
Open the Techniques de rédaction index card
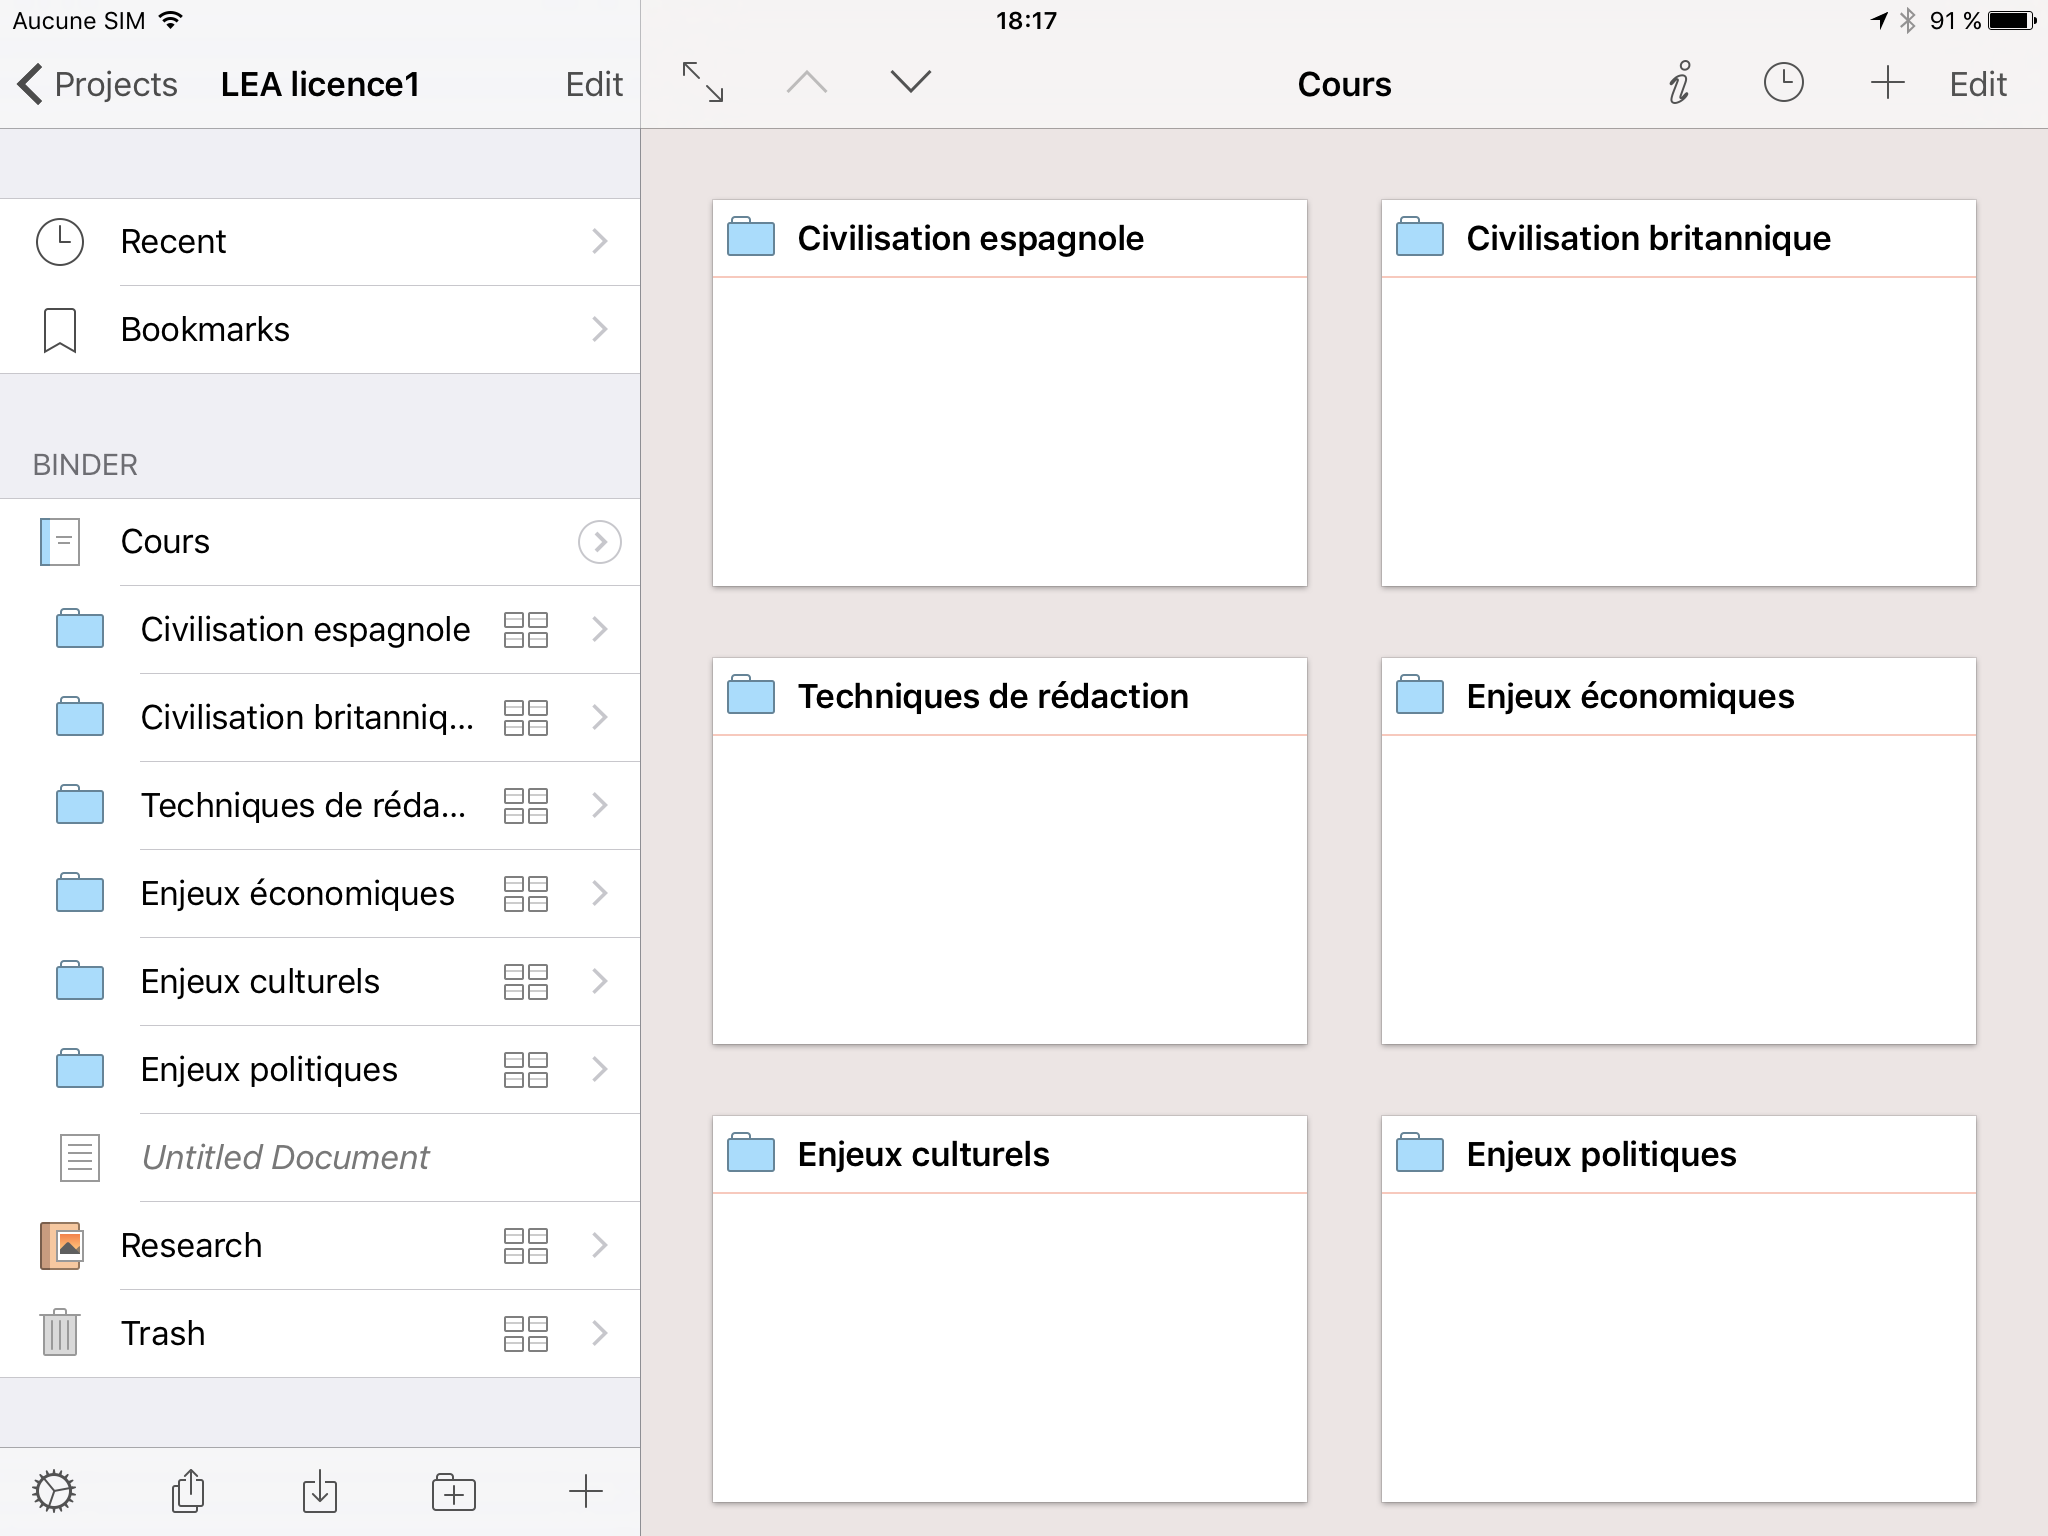(x=1009, y=850)
